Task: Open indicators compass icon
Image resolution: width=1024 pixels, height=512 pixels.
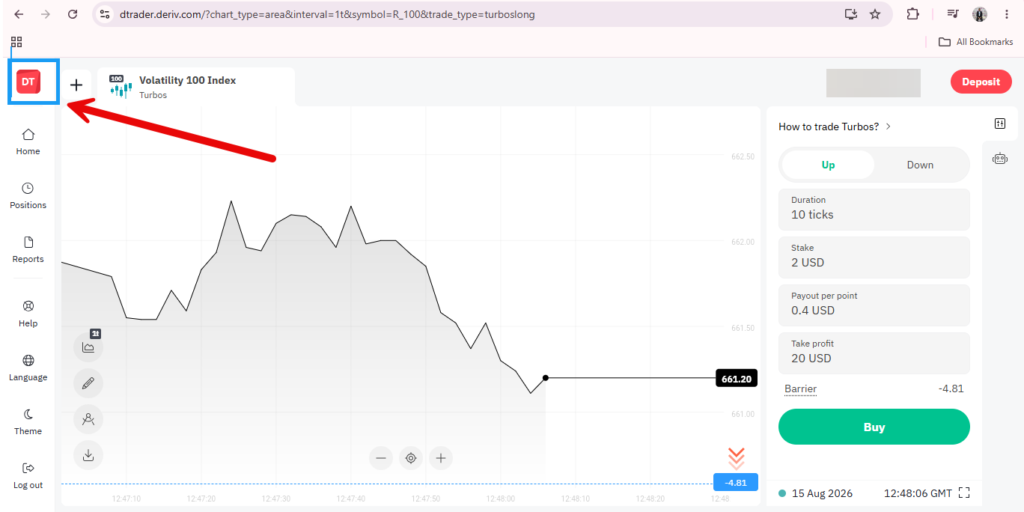Action: coord(88,420)
